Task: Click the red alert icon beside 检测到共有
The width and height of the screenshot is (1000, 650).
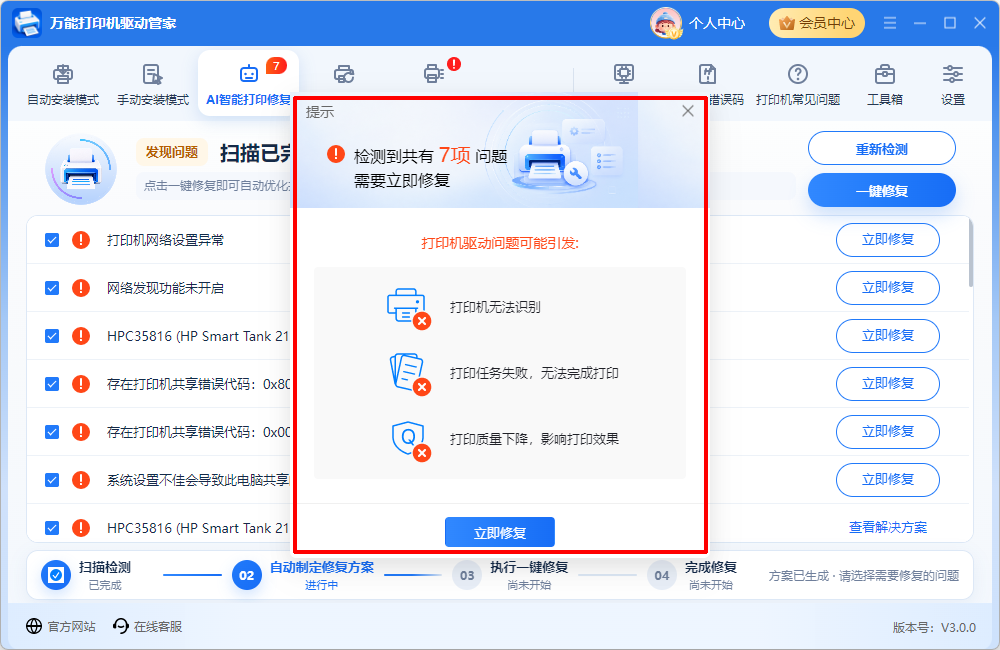Action: (335, 154)
